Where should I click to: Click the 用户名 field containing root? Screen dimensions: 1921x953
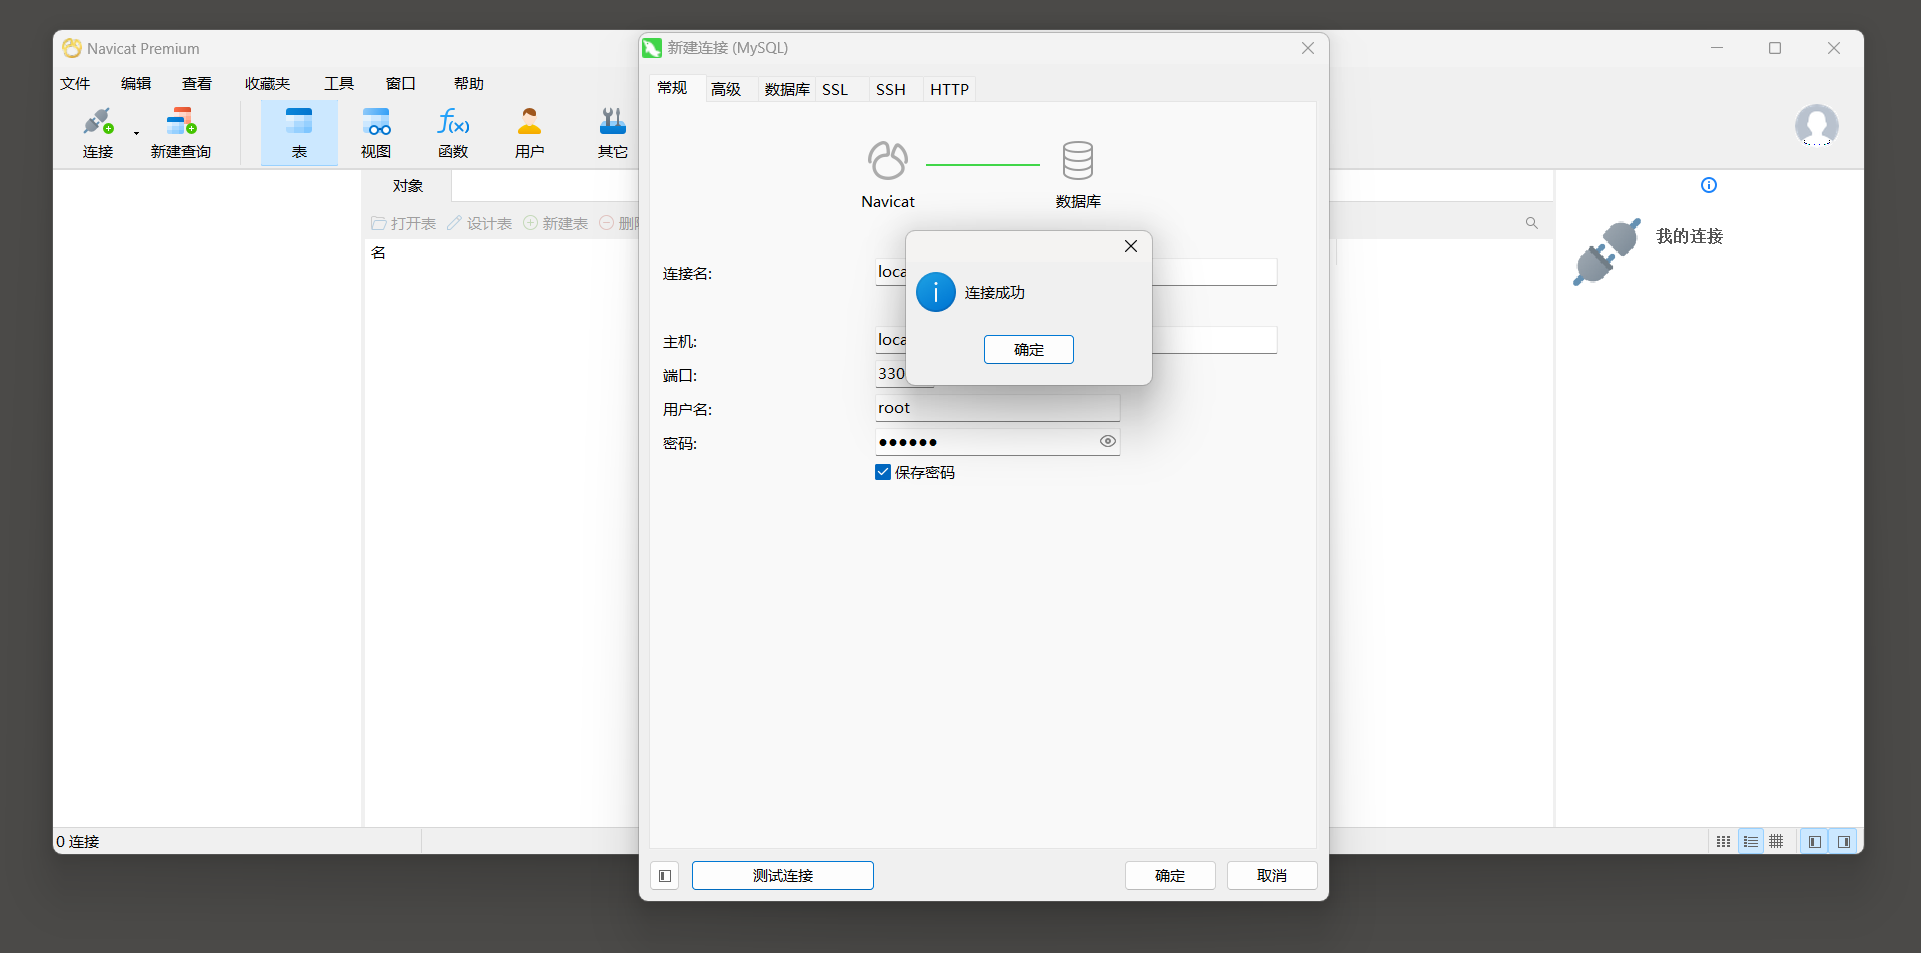pos(998,408)
